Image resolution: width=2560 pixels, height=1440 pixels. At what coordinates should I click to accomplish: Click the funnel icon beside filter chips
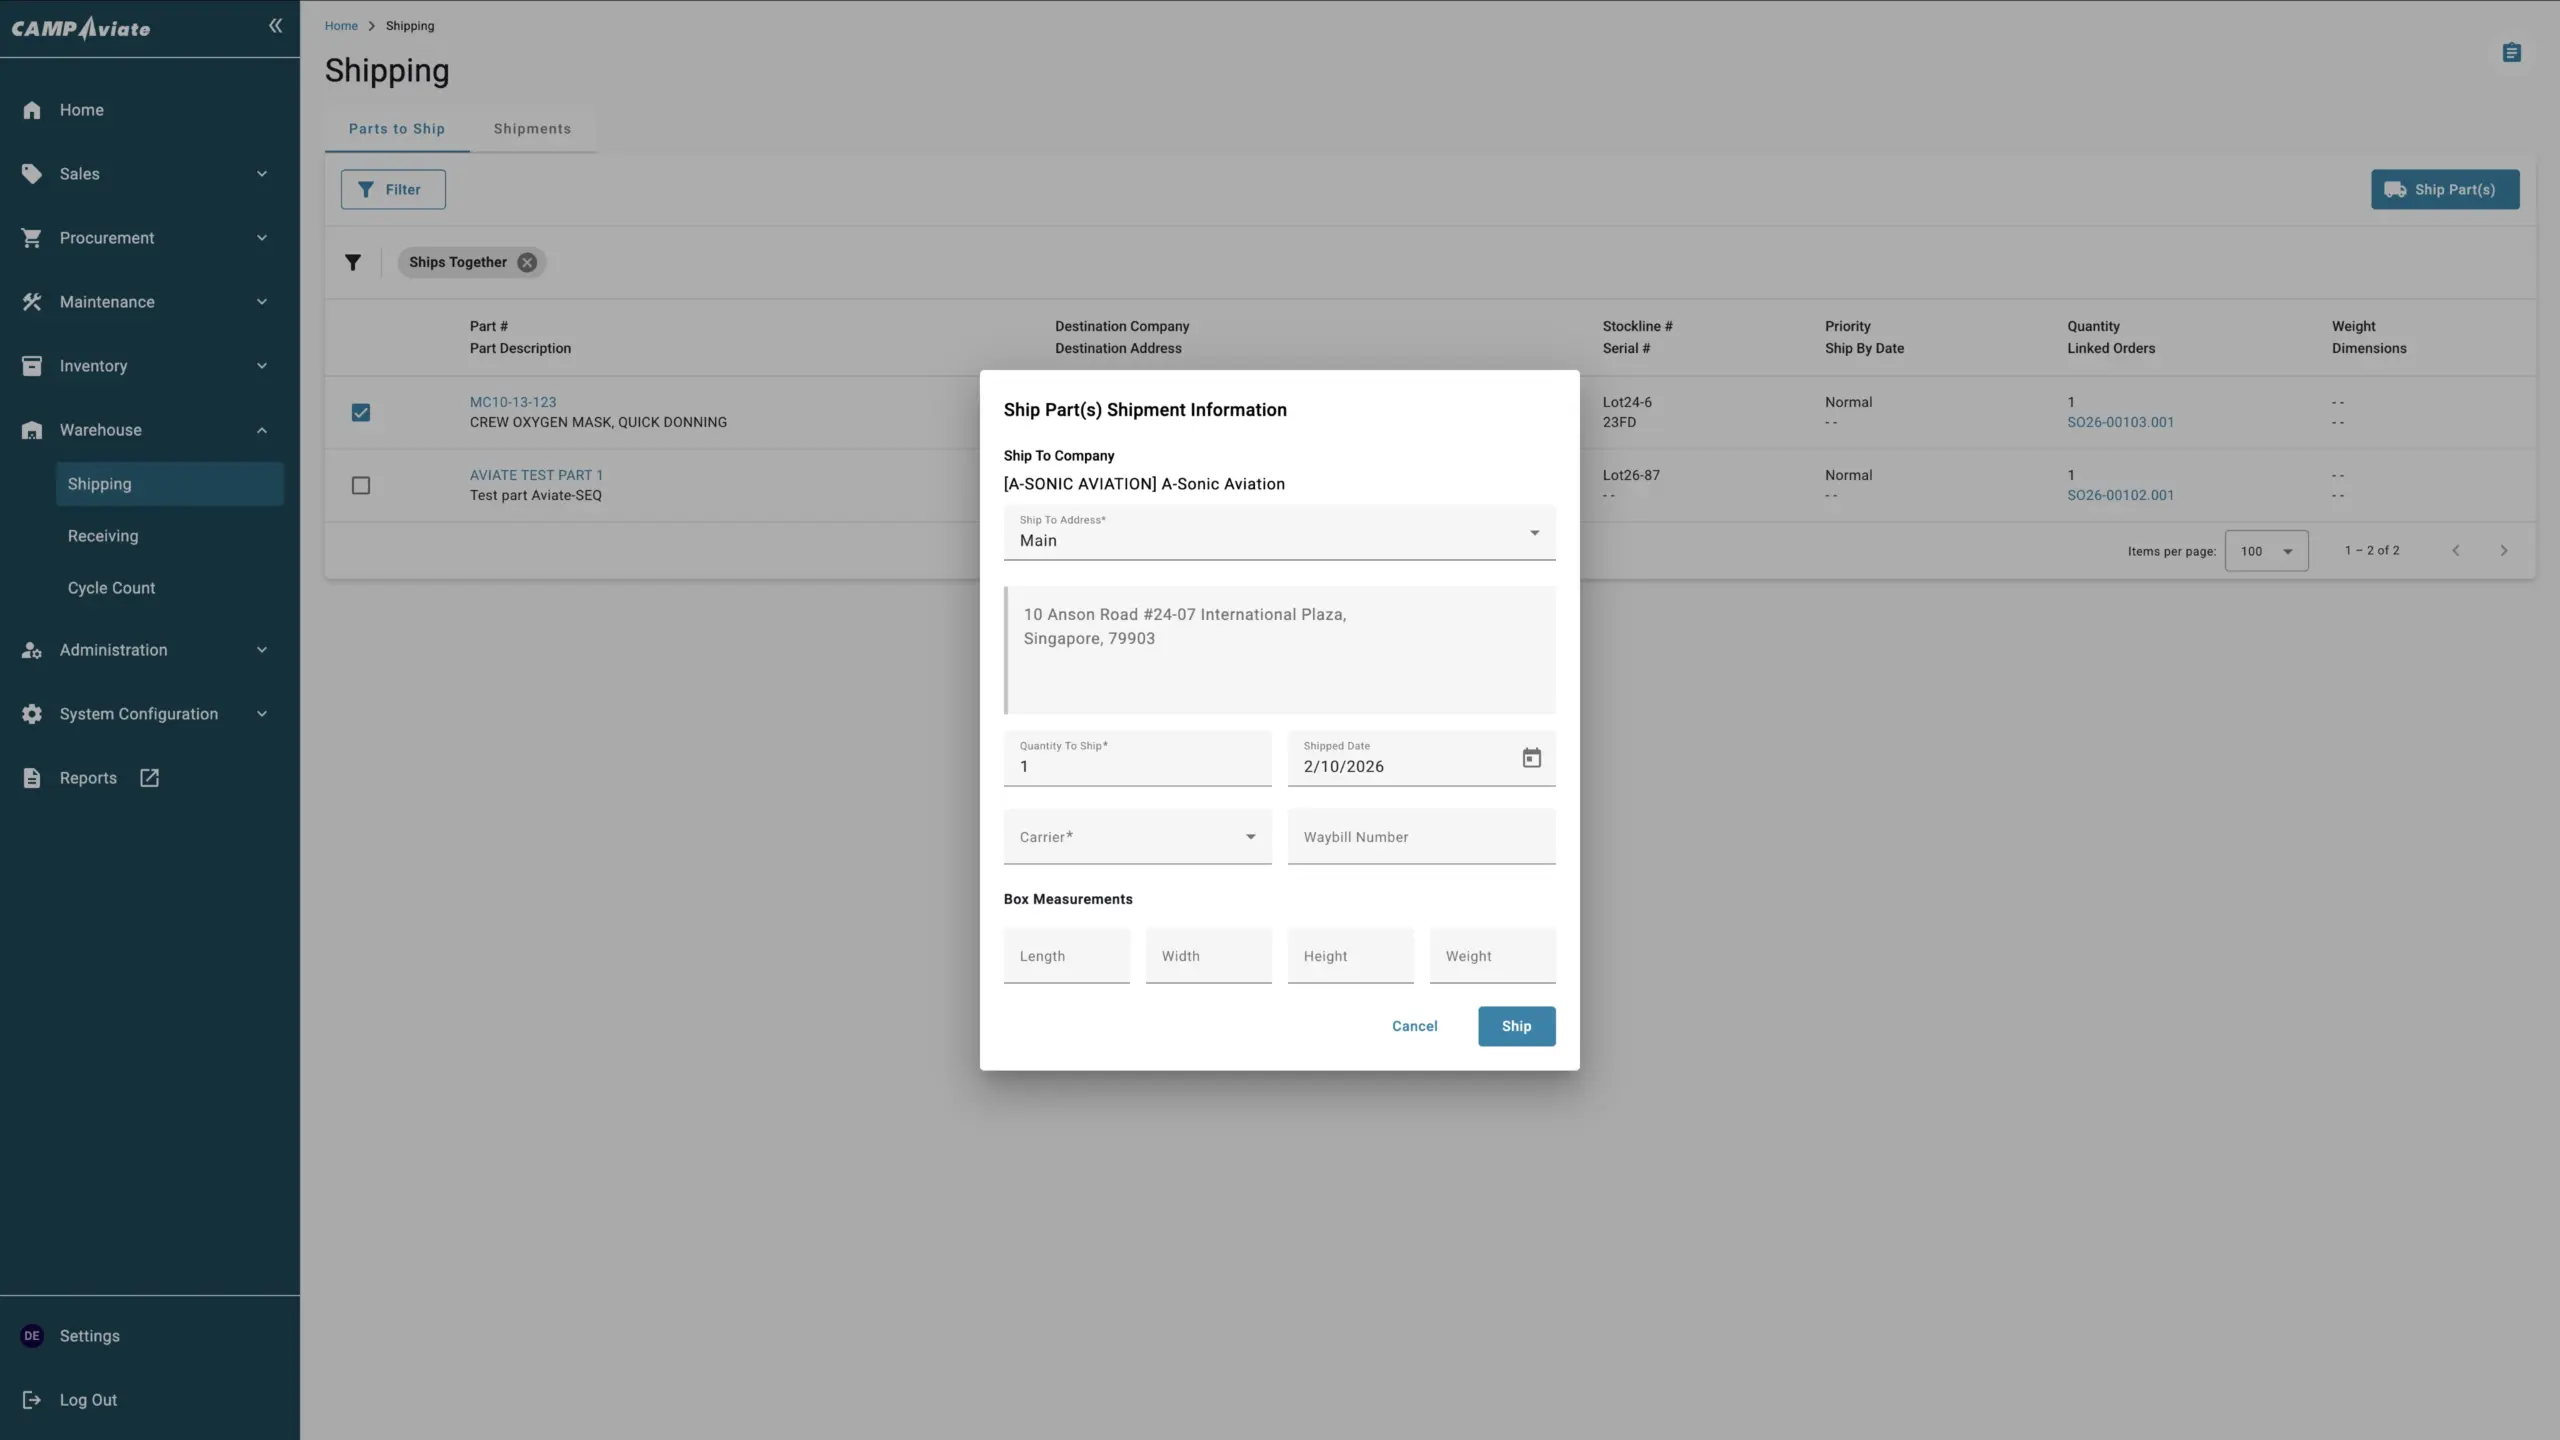(x=353, y=262)
